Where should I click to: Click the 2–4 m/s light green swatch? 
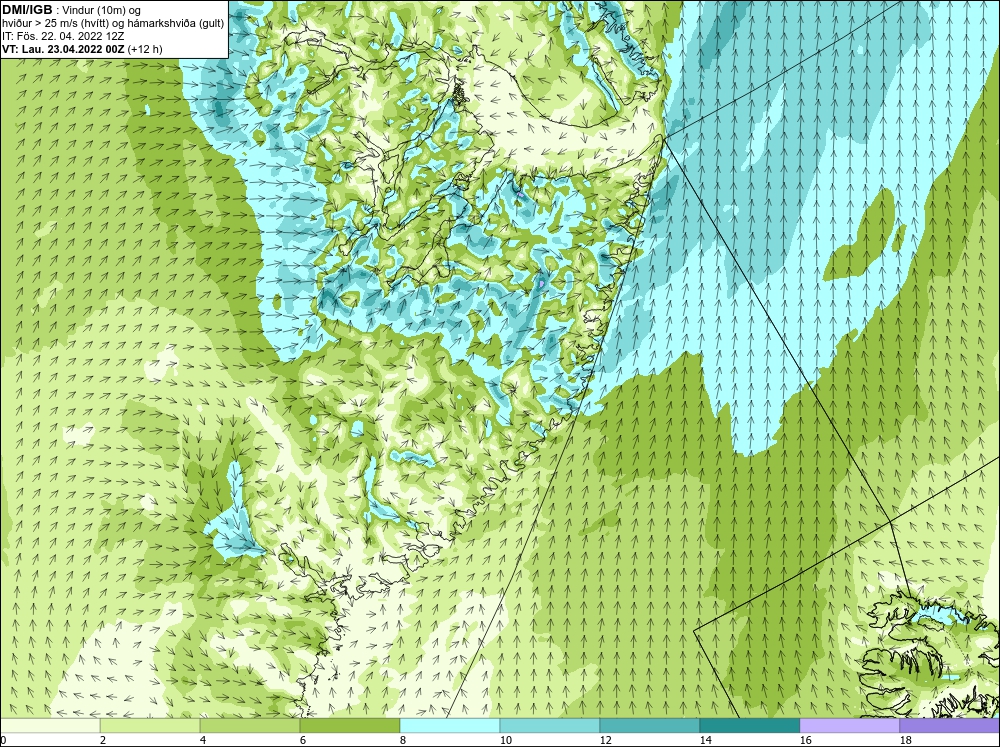(x=150, y=726)
